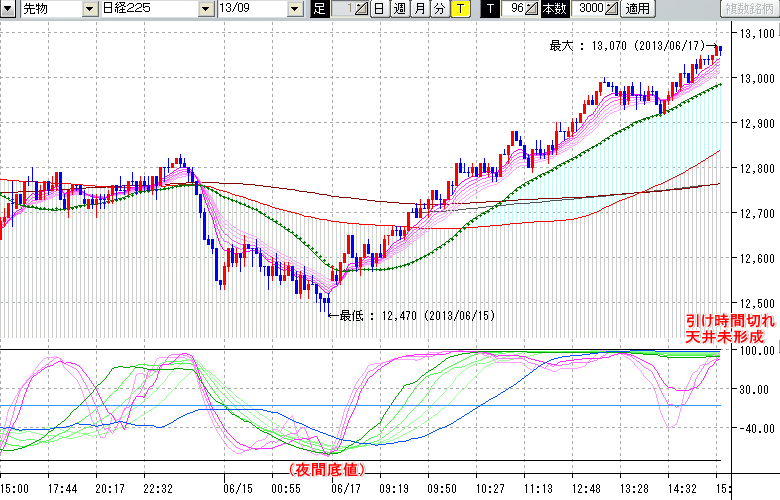The image size is (780, 500).
Task: Select the minute (分) chart period button
Action: 439,9
